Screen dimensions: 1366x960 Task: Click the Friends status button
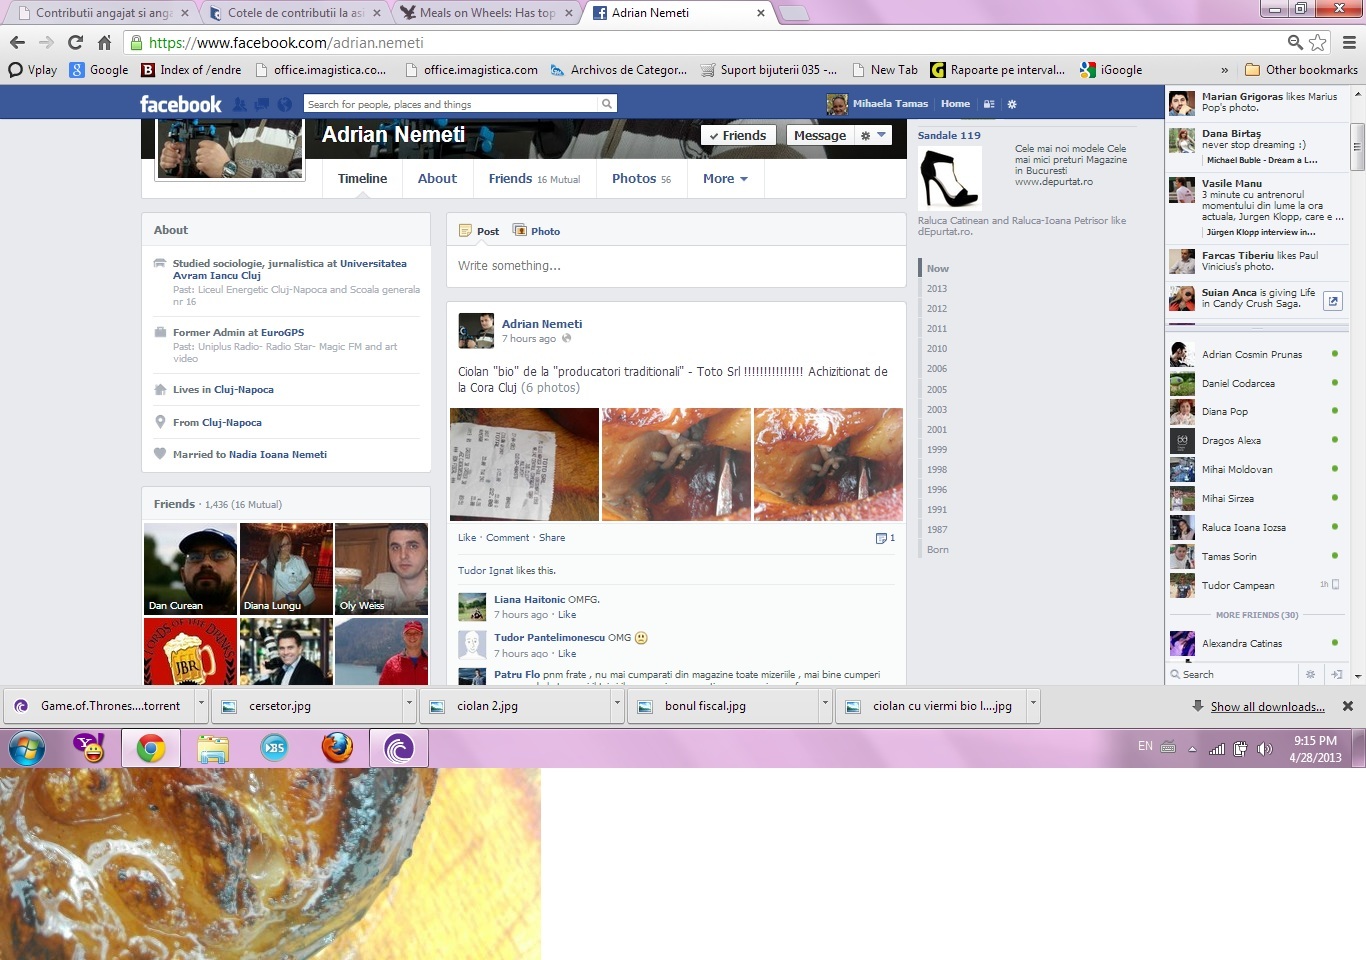(738, 135)
